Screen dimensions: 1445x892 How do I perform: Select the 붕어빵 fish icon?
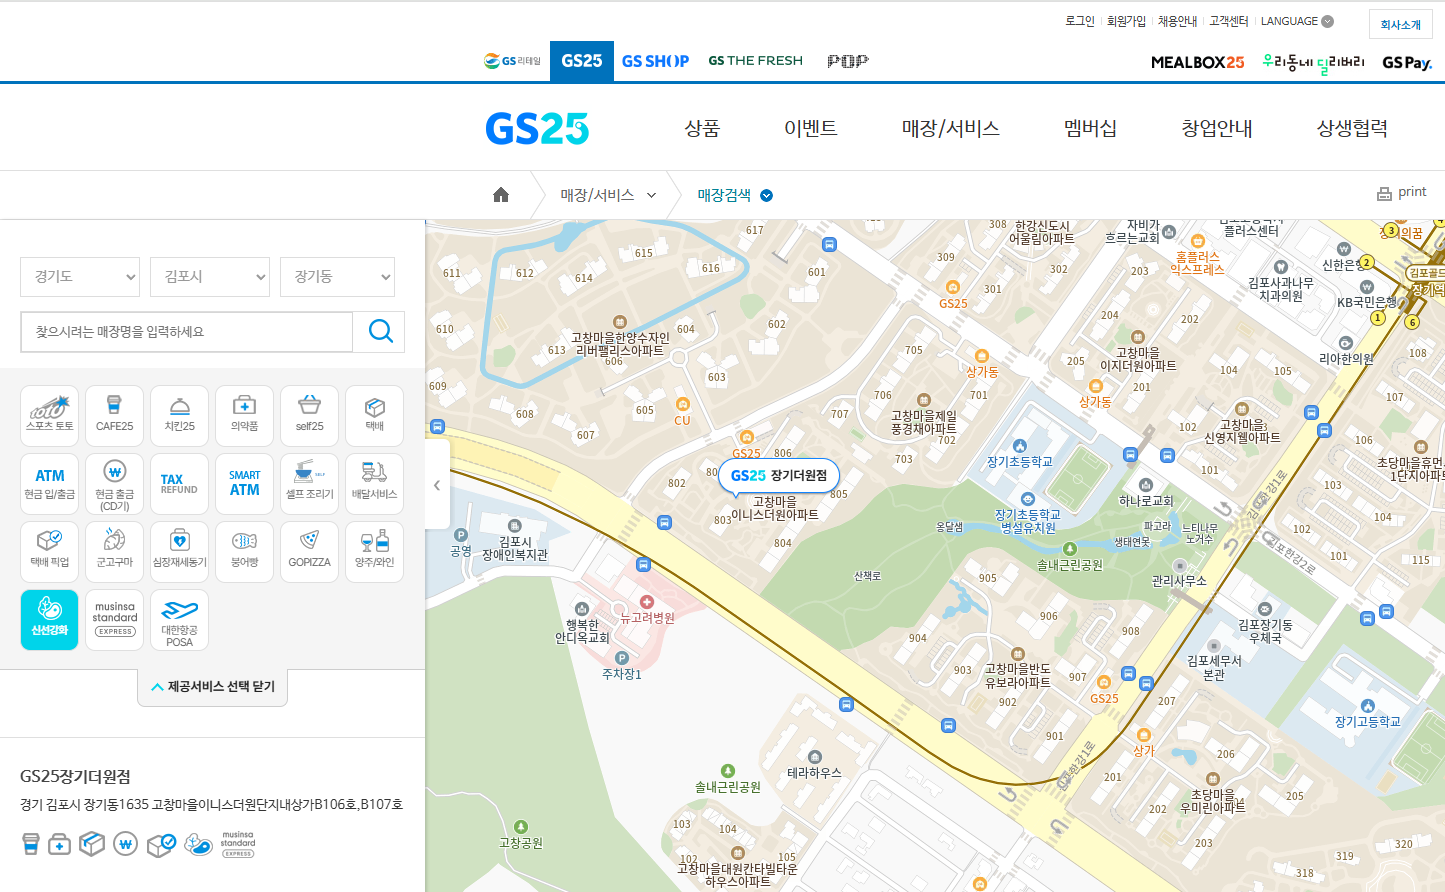[x=244, y=552]
